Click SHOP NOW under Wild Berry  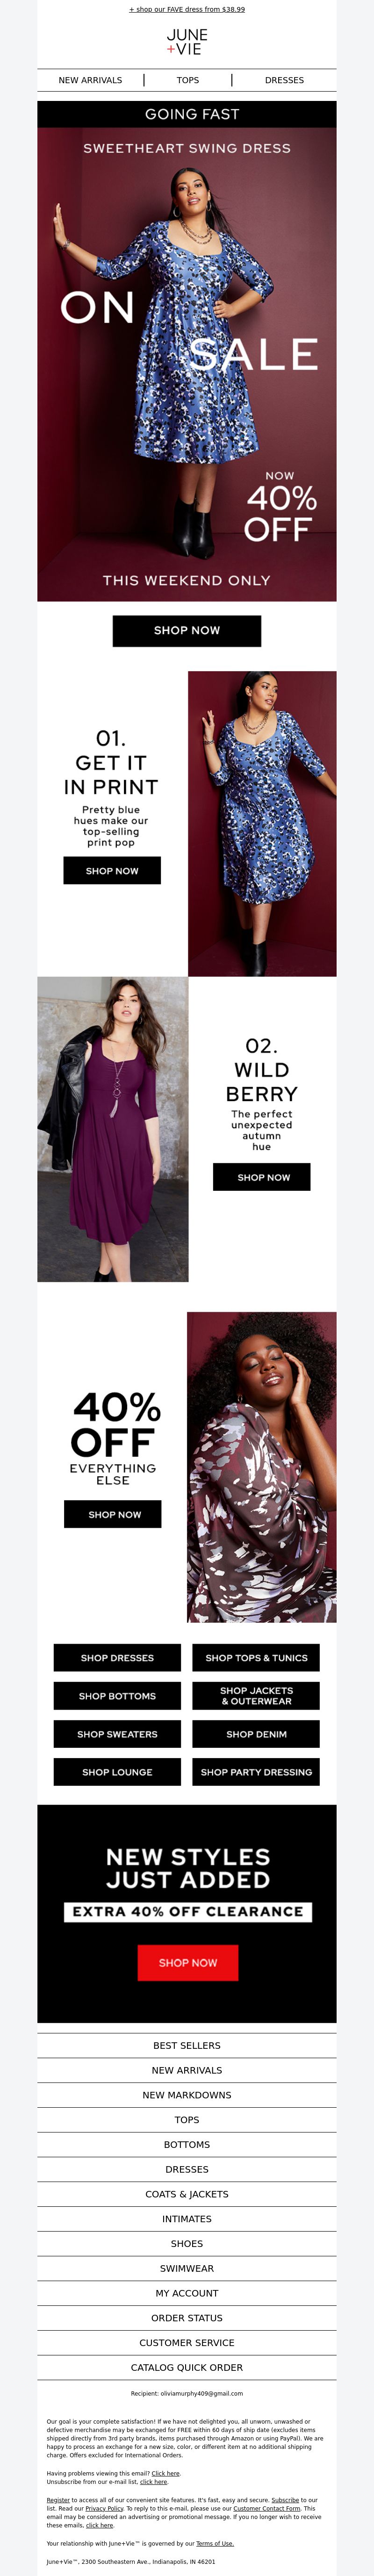(262, 1177)
